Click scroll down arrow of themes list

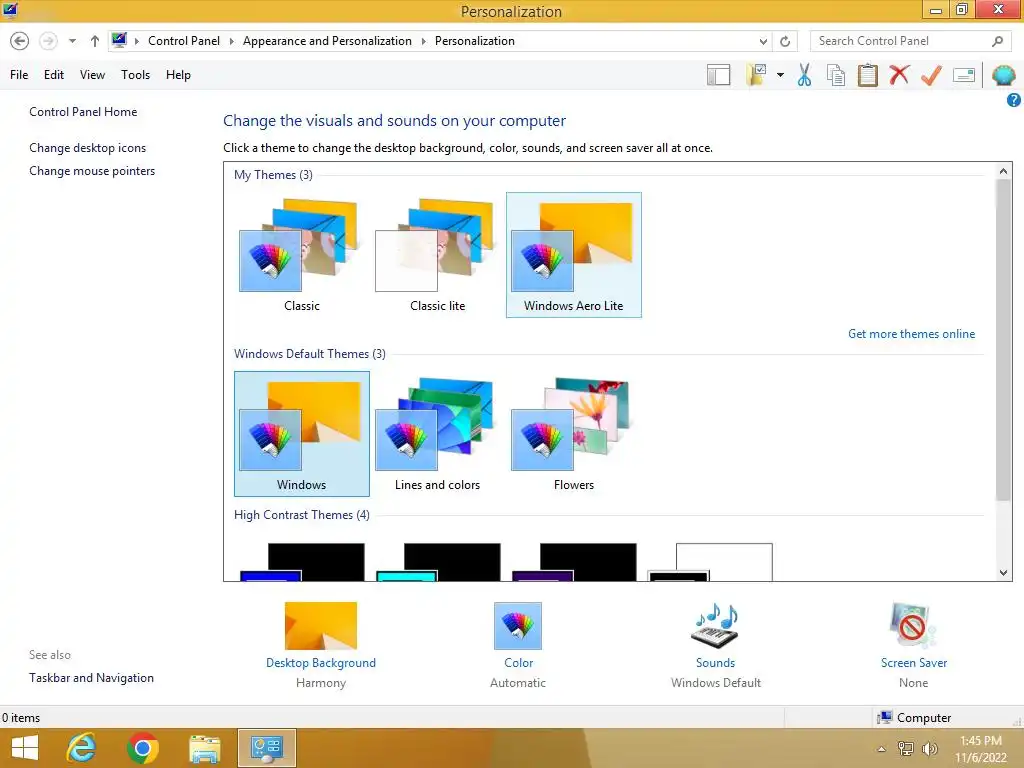[x=1003, y=573]
